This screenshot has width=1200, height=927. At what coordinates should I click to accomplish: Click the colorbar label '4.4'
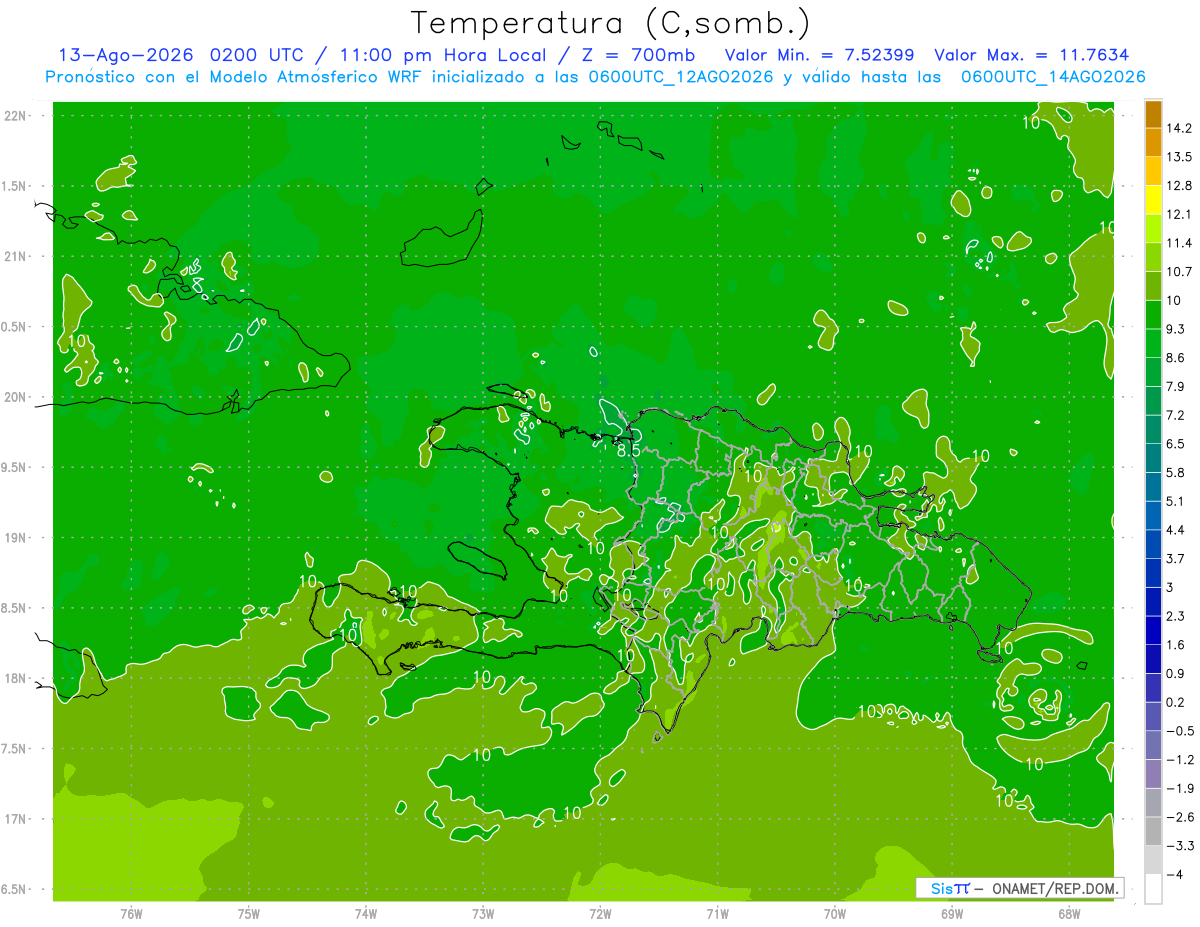(x=1176, y=530)
